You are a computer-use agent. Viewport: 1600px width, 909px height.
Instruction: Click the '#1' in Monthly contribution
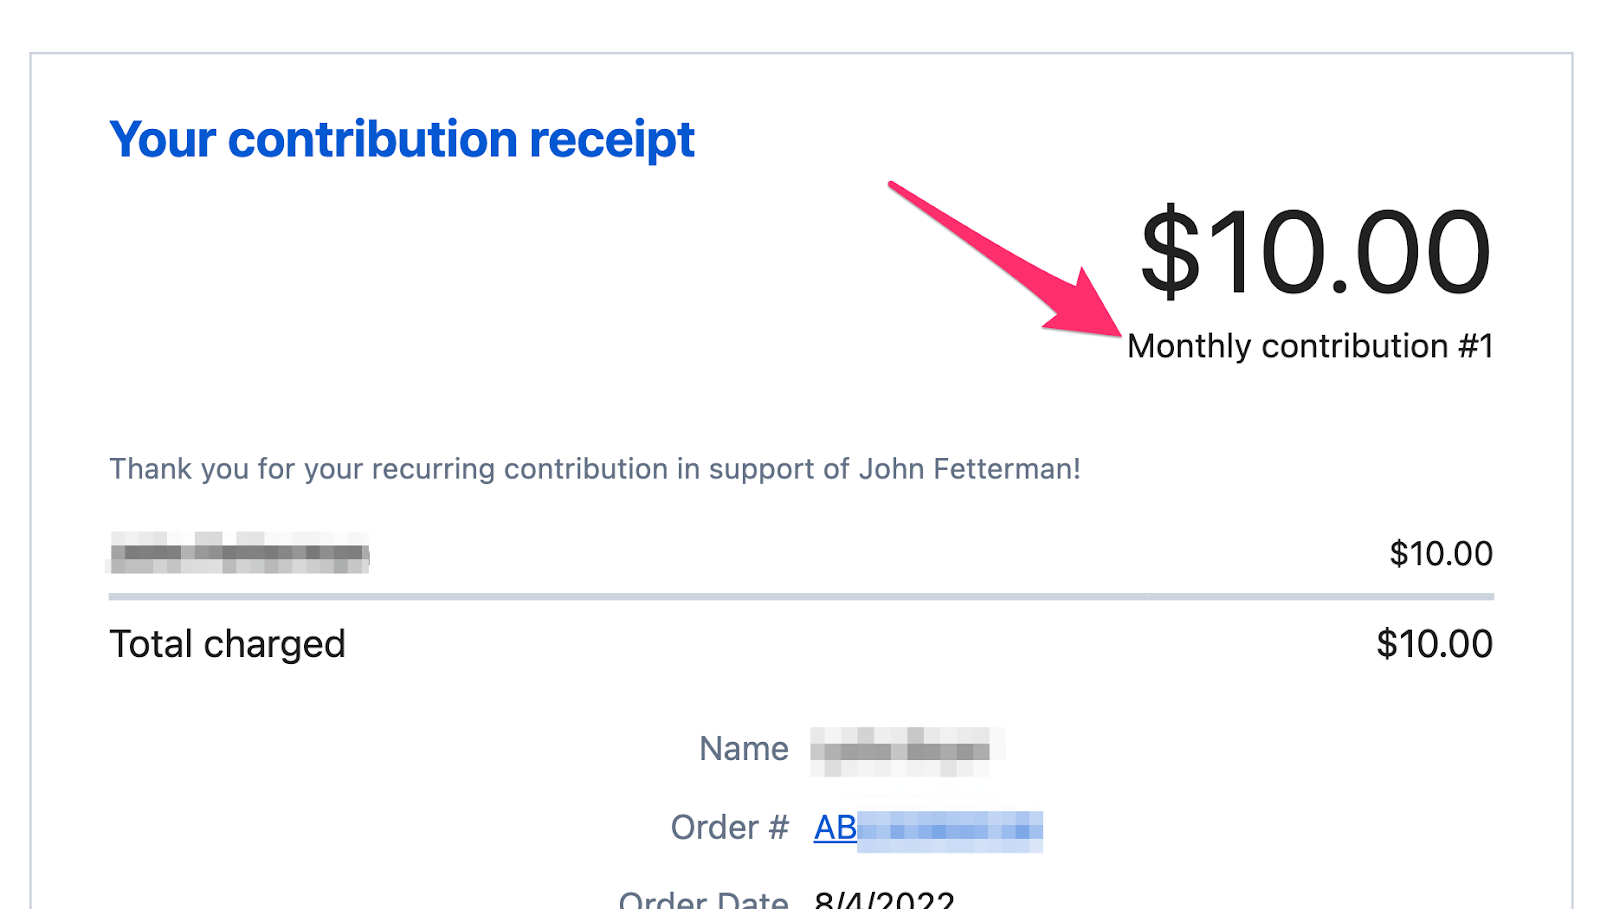tap(1475, 346)
